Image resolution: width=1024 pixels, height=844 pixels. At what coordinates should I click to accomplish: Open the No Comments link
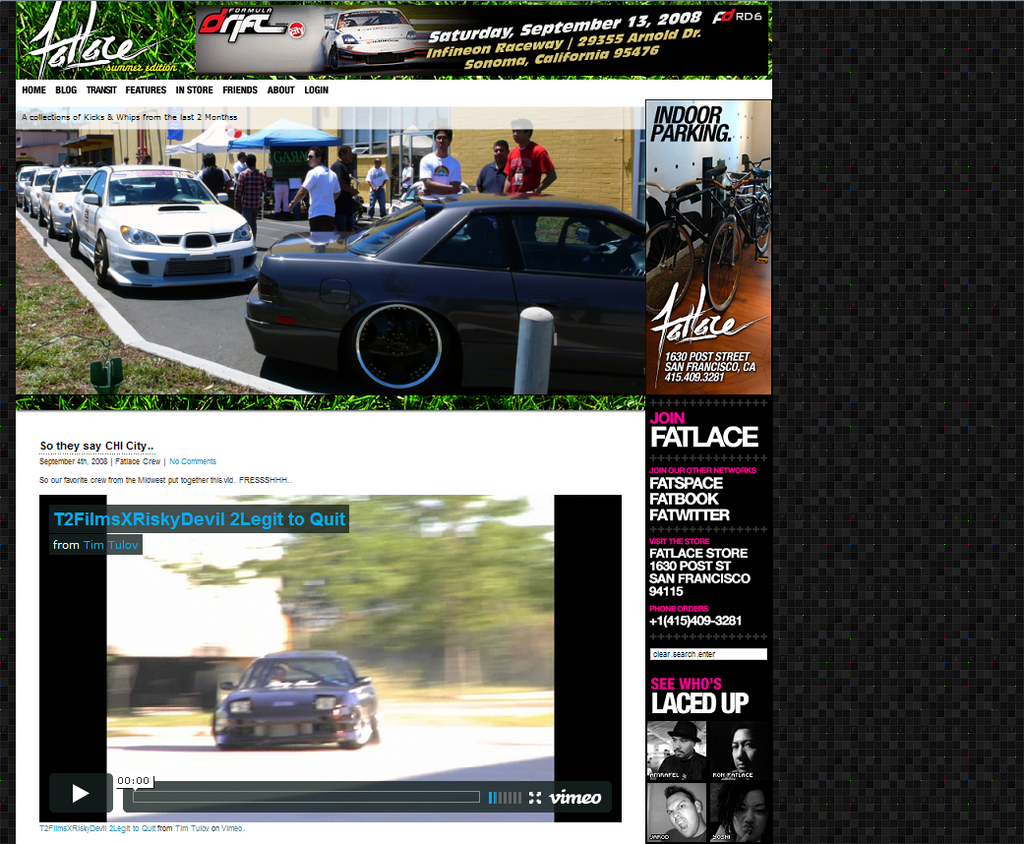point(193,461)
